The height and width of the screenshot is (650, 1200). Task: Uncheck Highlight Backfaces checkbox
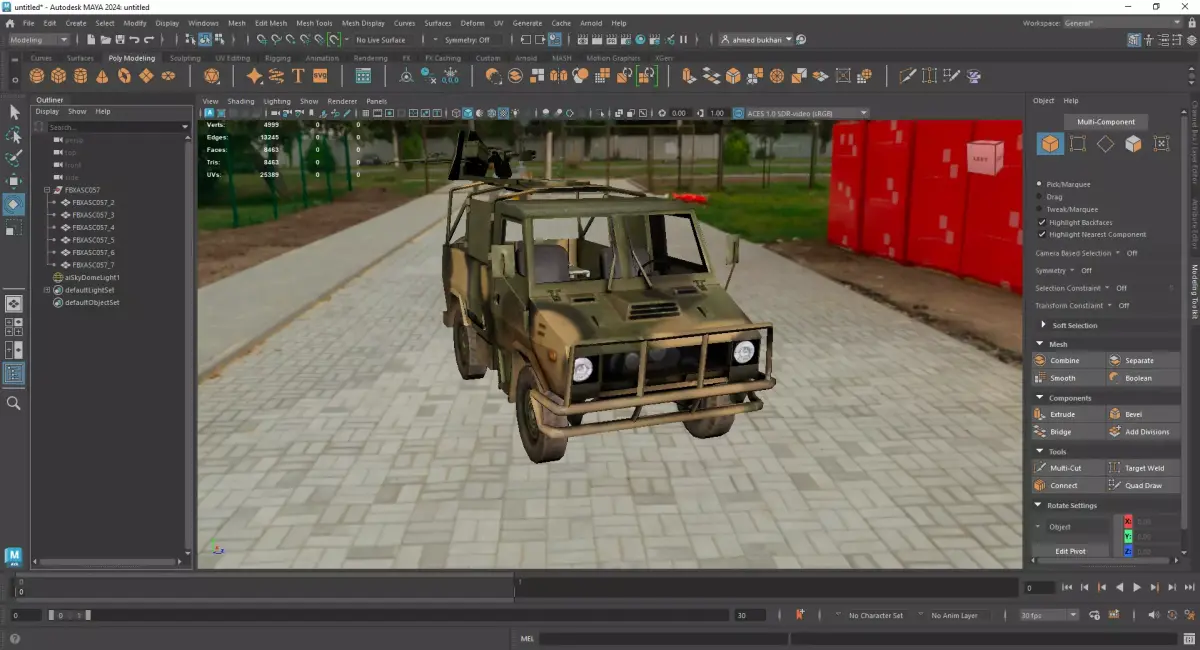click(1043, 222)
